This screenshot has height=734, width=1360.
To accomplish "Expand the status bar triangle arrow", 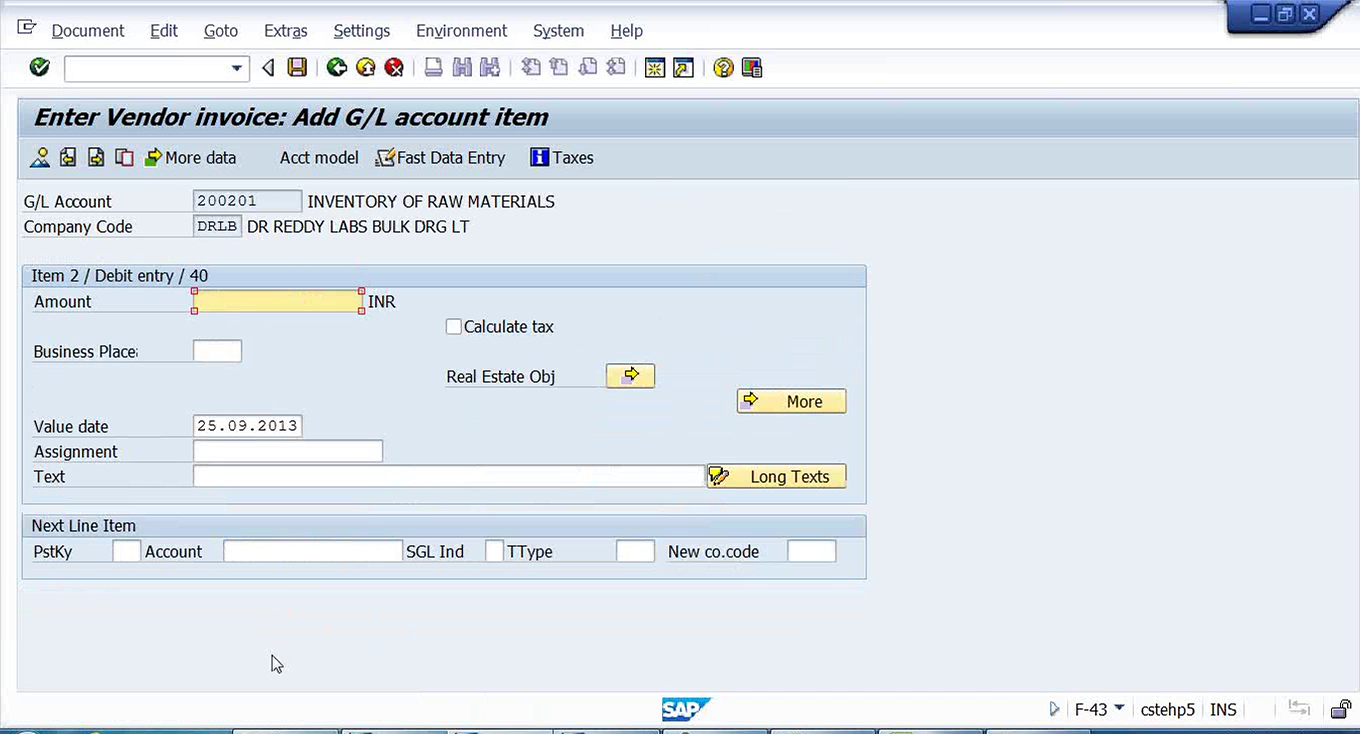I will [x=1054, y=709].
